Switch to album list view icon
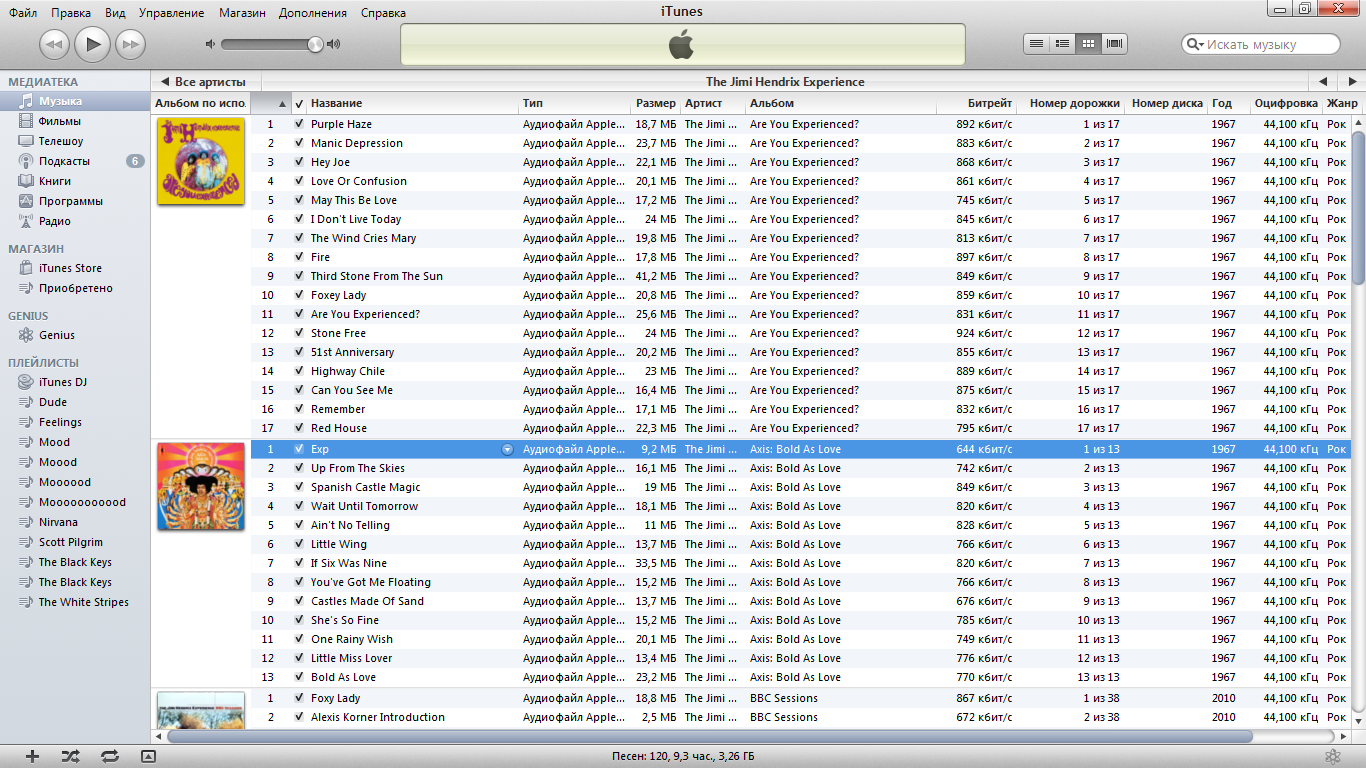The image size is (1366, 768). 1063,44
